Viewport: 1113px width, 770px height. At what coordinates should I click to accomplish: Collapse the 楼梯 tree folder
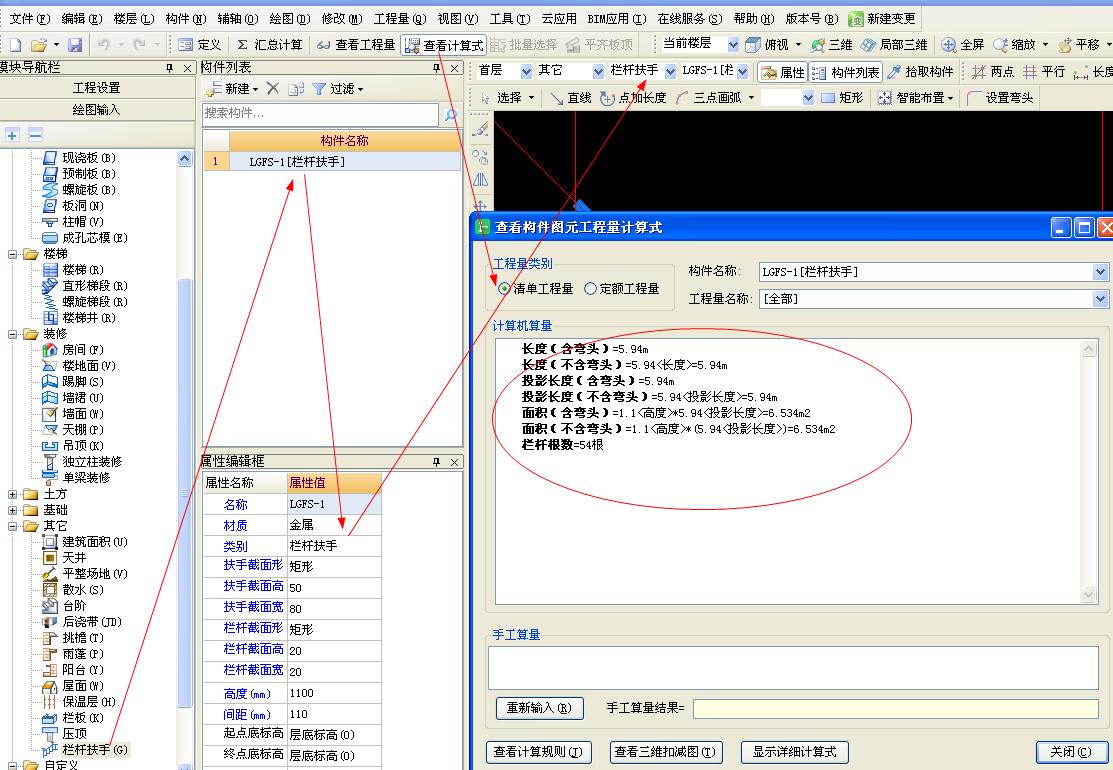12,254
